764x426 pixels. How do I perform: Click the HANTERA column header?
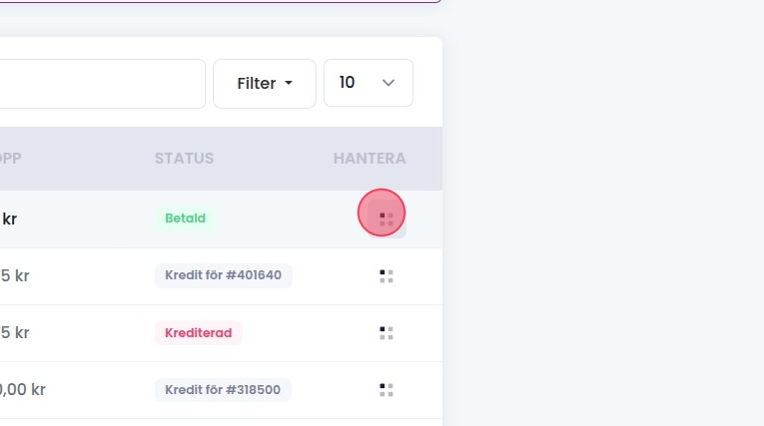(369, 159)
